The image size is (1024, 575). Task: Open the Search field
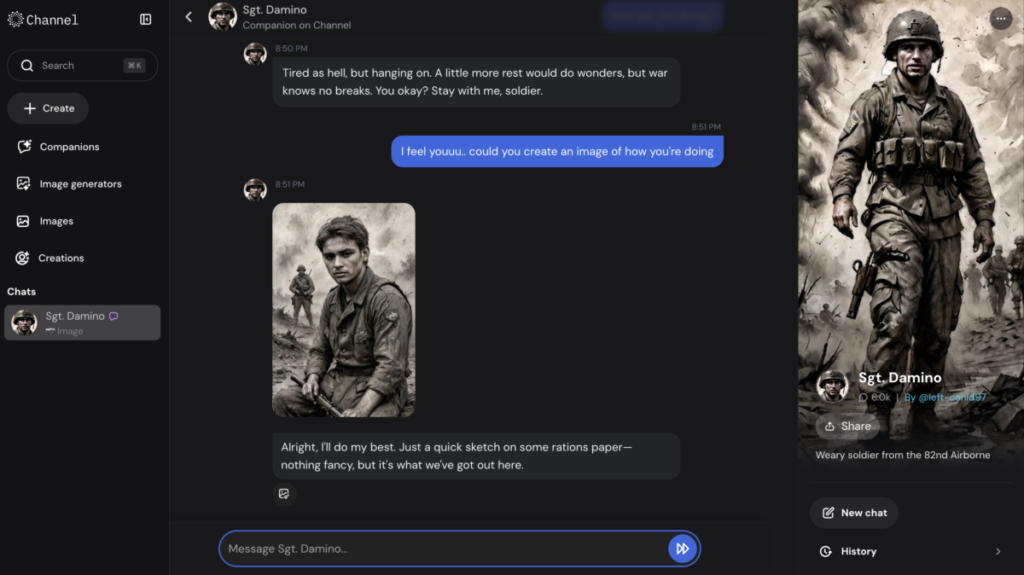point(82,65)
